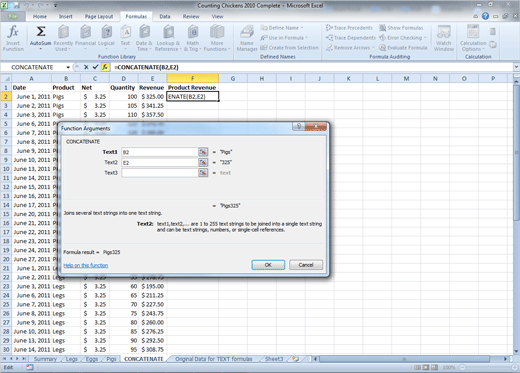Collapse dialog using Text1 range selector icon
Viewport: 520px width, 373px height.
point(203,152)
